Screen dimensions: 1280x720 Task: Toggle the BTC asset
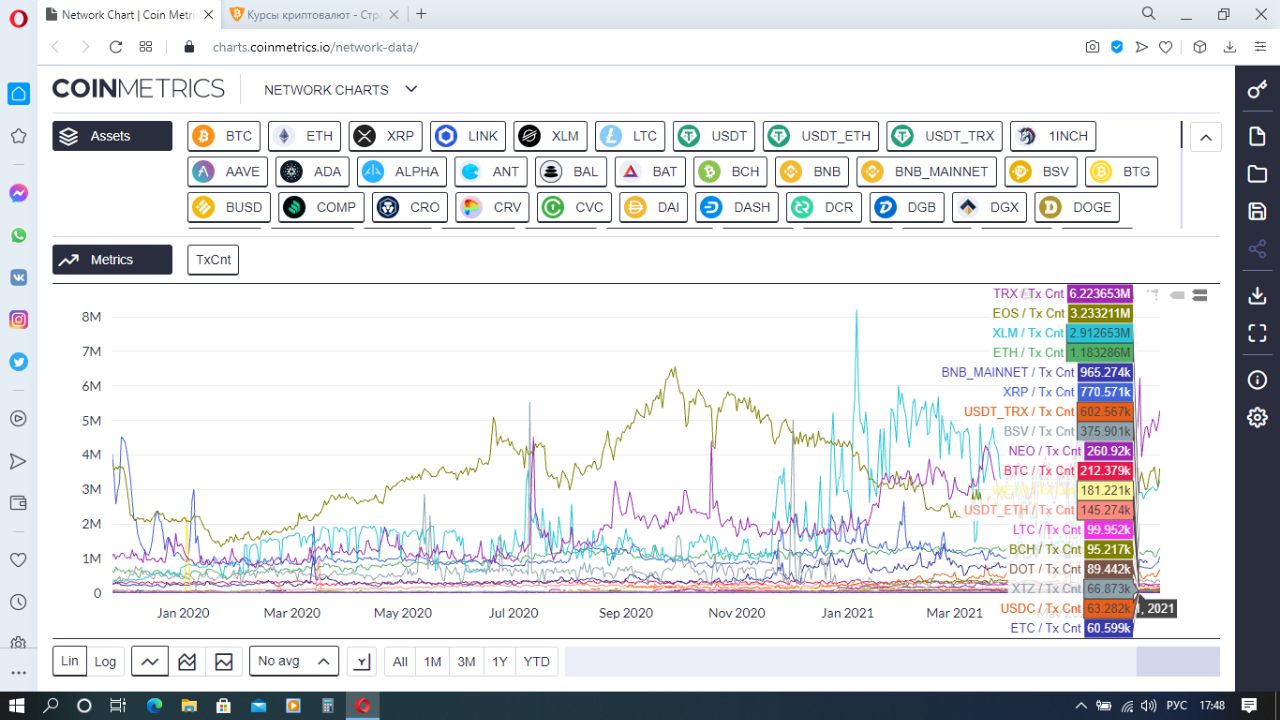coord(225,136)
